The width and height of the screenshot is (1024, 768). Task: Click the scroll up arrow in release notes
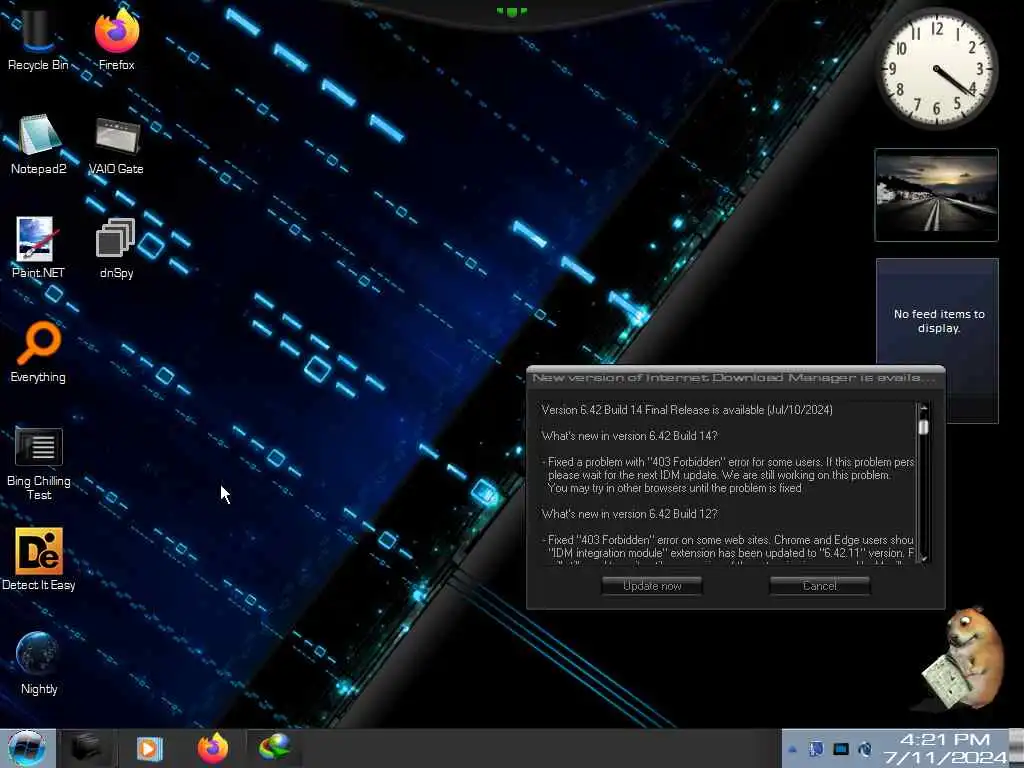coord(923,409)
